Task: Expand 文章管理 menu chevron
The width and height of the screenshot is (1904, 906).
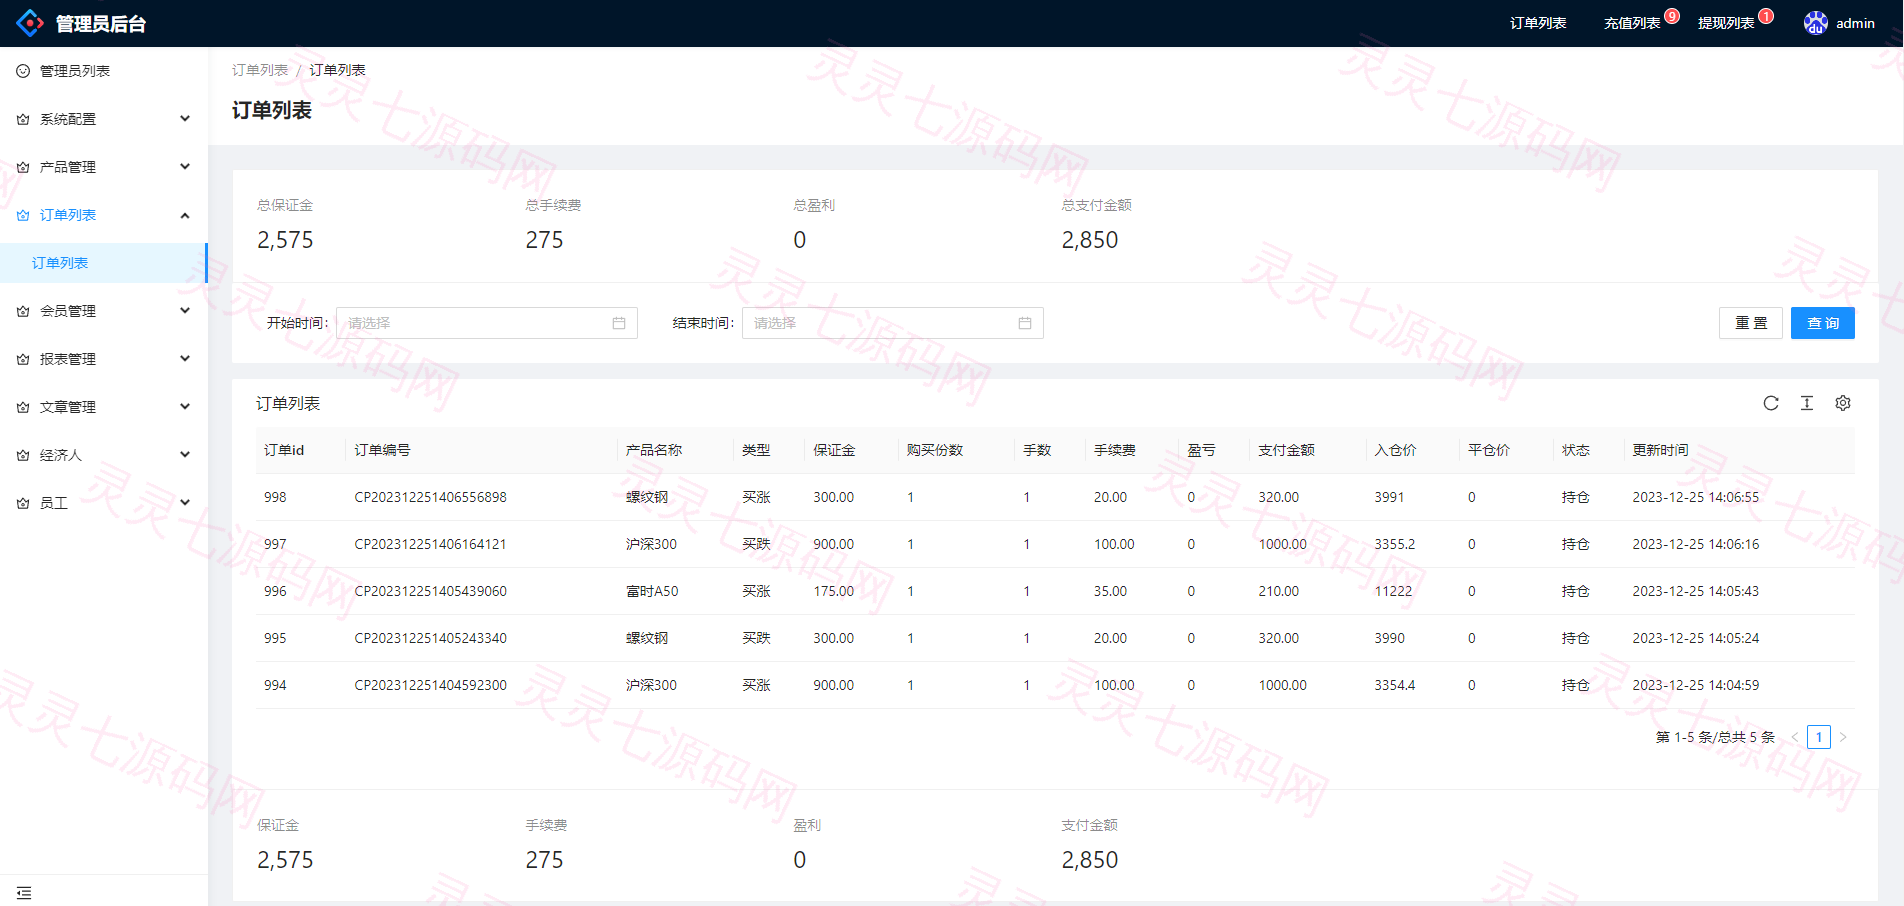Action: tap(185, 407)
